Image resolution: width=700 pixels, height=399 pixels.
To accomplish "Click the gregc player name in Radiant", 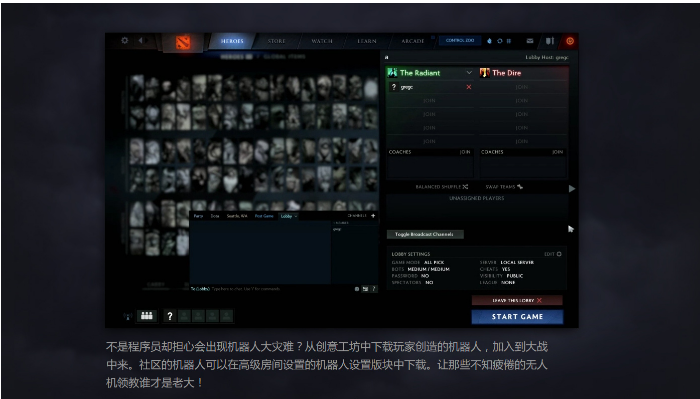I will [x=407, y=87].
